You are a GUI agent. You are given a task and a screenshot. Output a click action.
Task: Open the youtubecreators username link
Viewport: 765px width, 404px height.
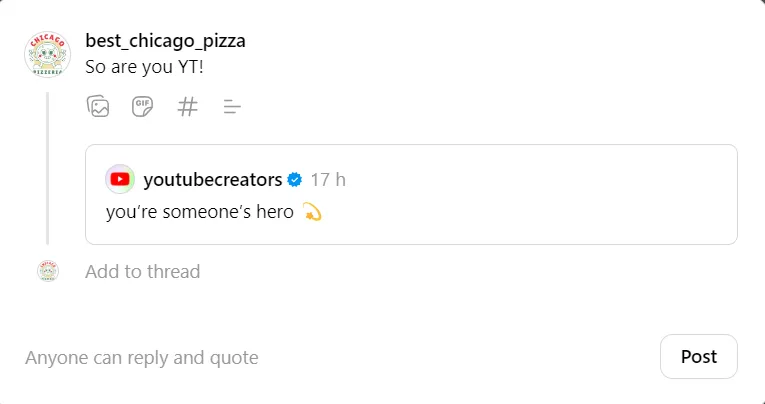(x=212, y=180)
